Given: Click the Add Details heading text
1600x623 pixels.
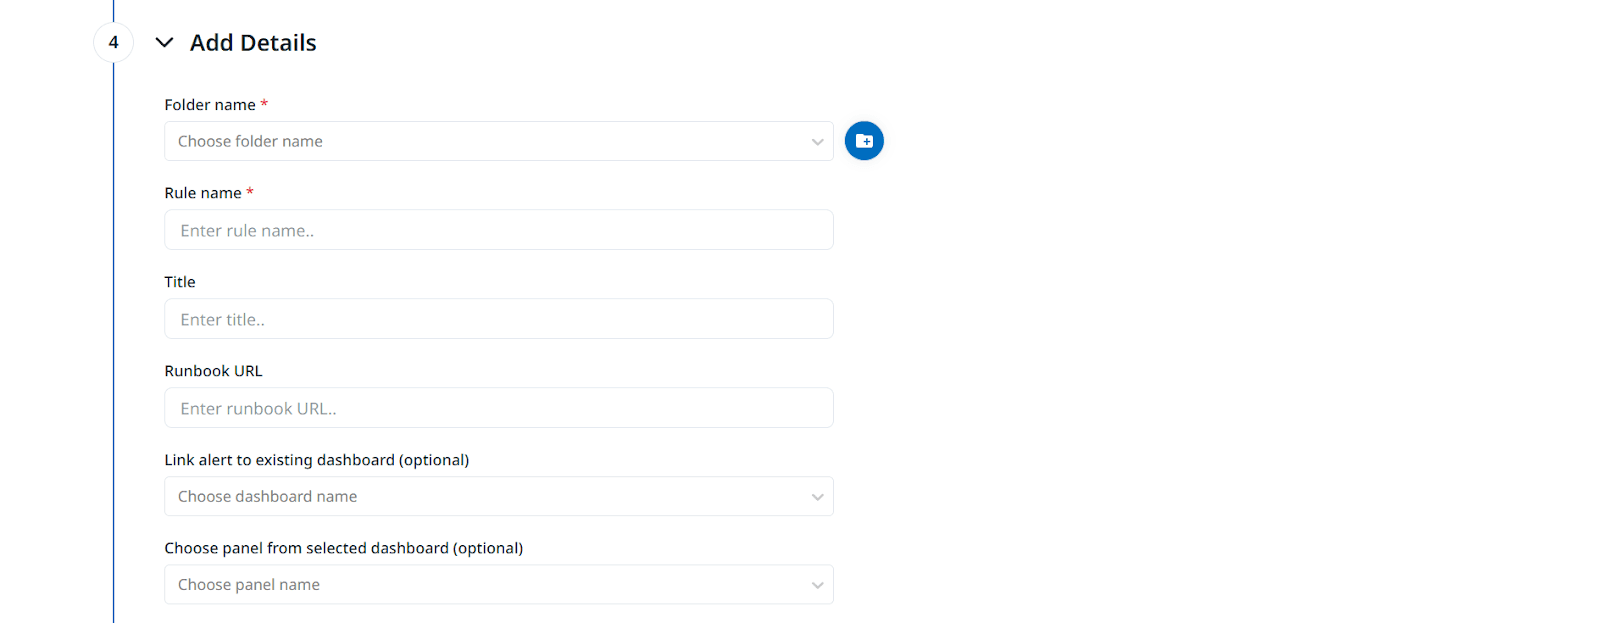Looking at the screenshot, I should [x=253, y=43].
